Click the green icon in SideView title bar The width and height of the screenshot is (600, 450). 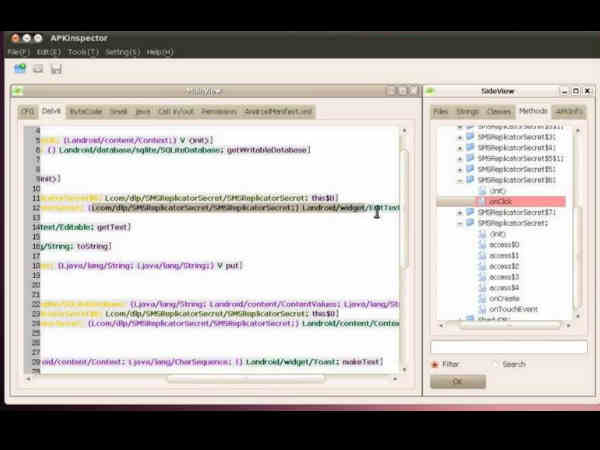point(430,91)
